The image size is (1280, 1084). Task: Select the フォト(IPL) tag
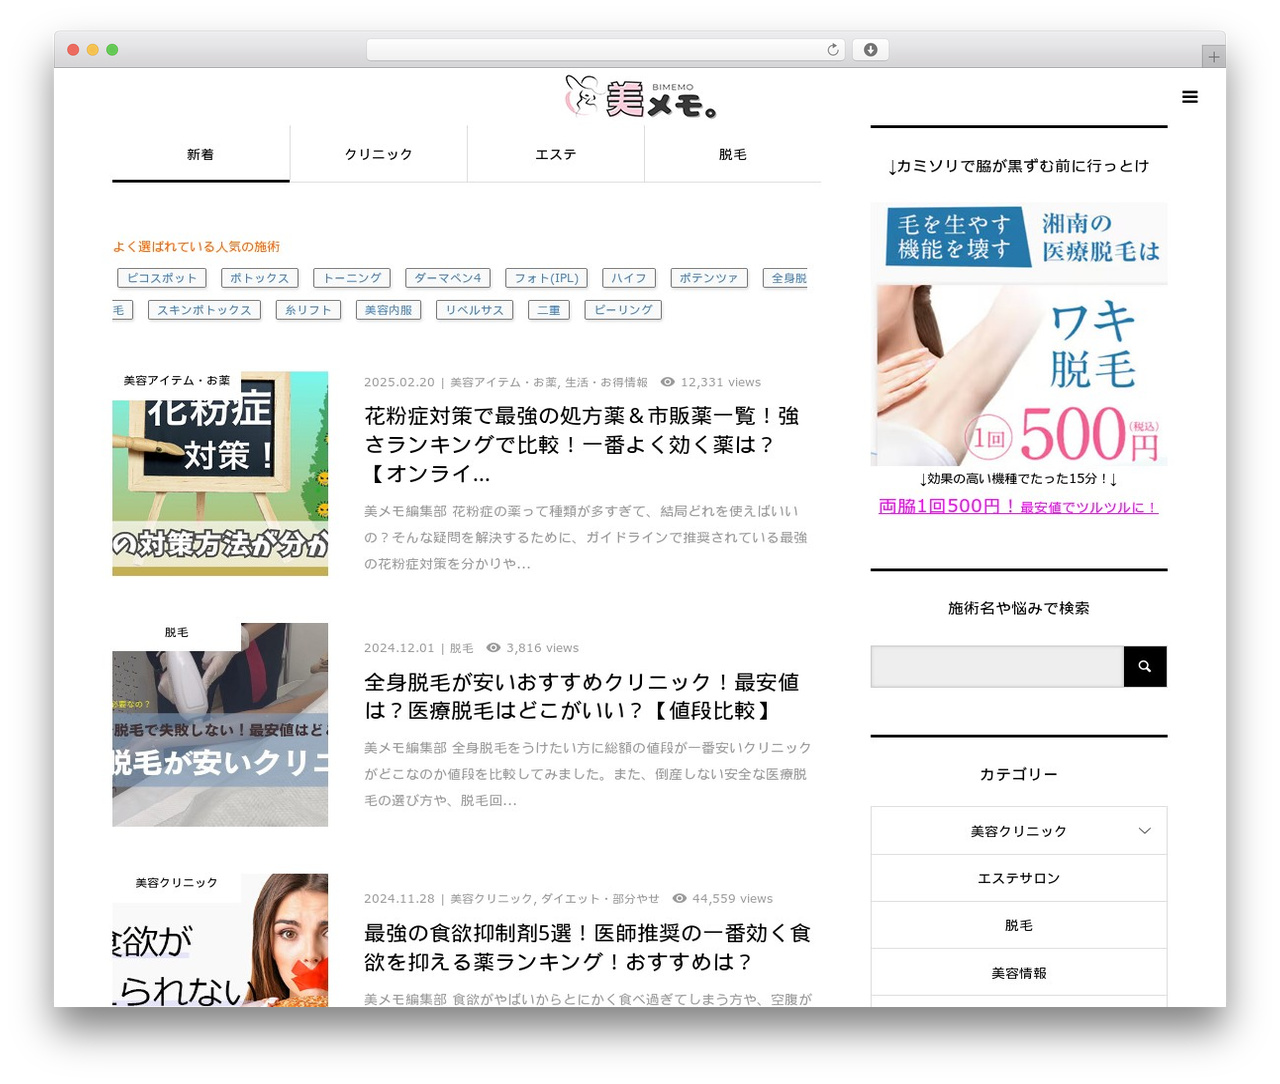547,278
